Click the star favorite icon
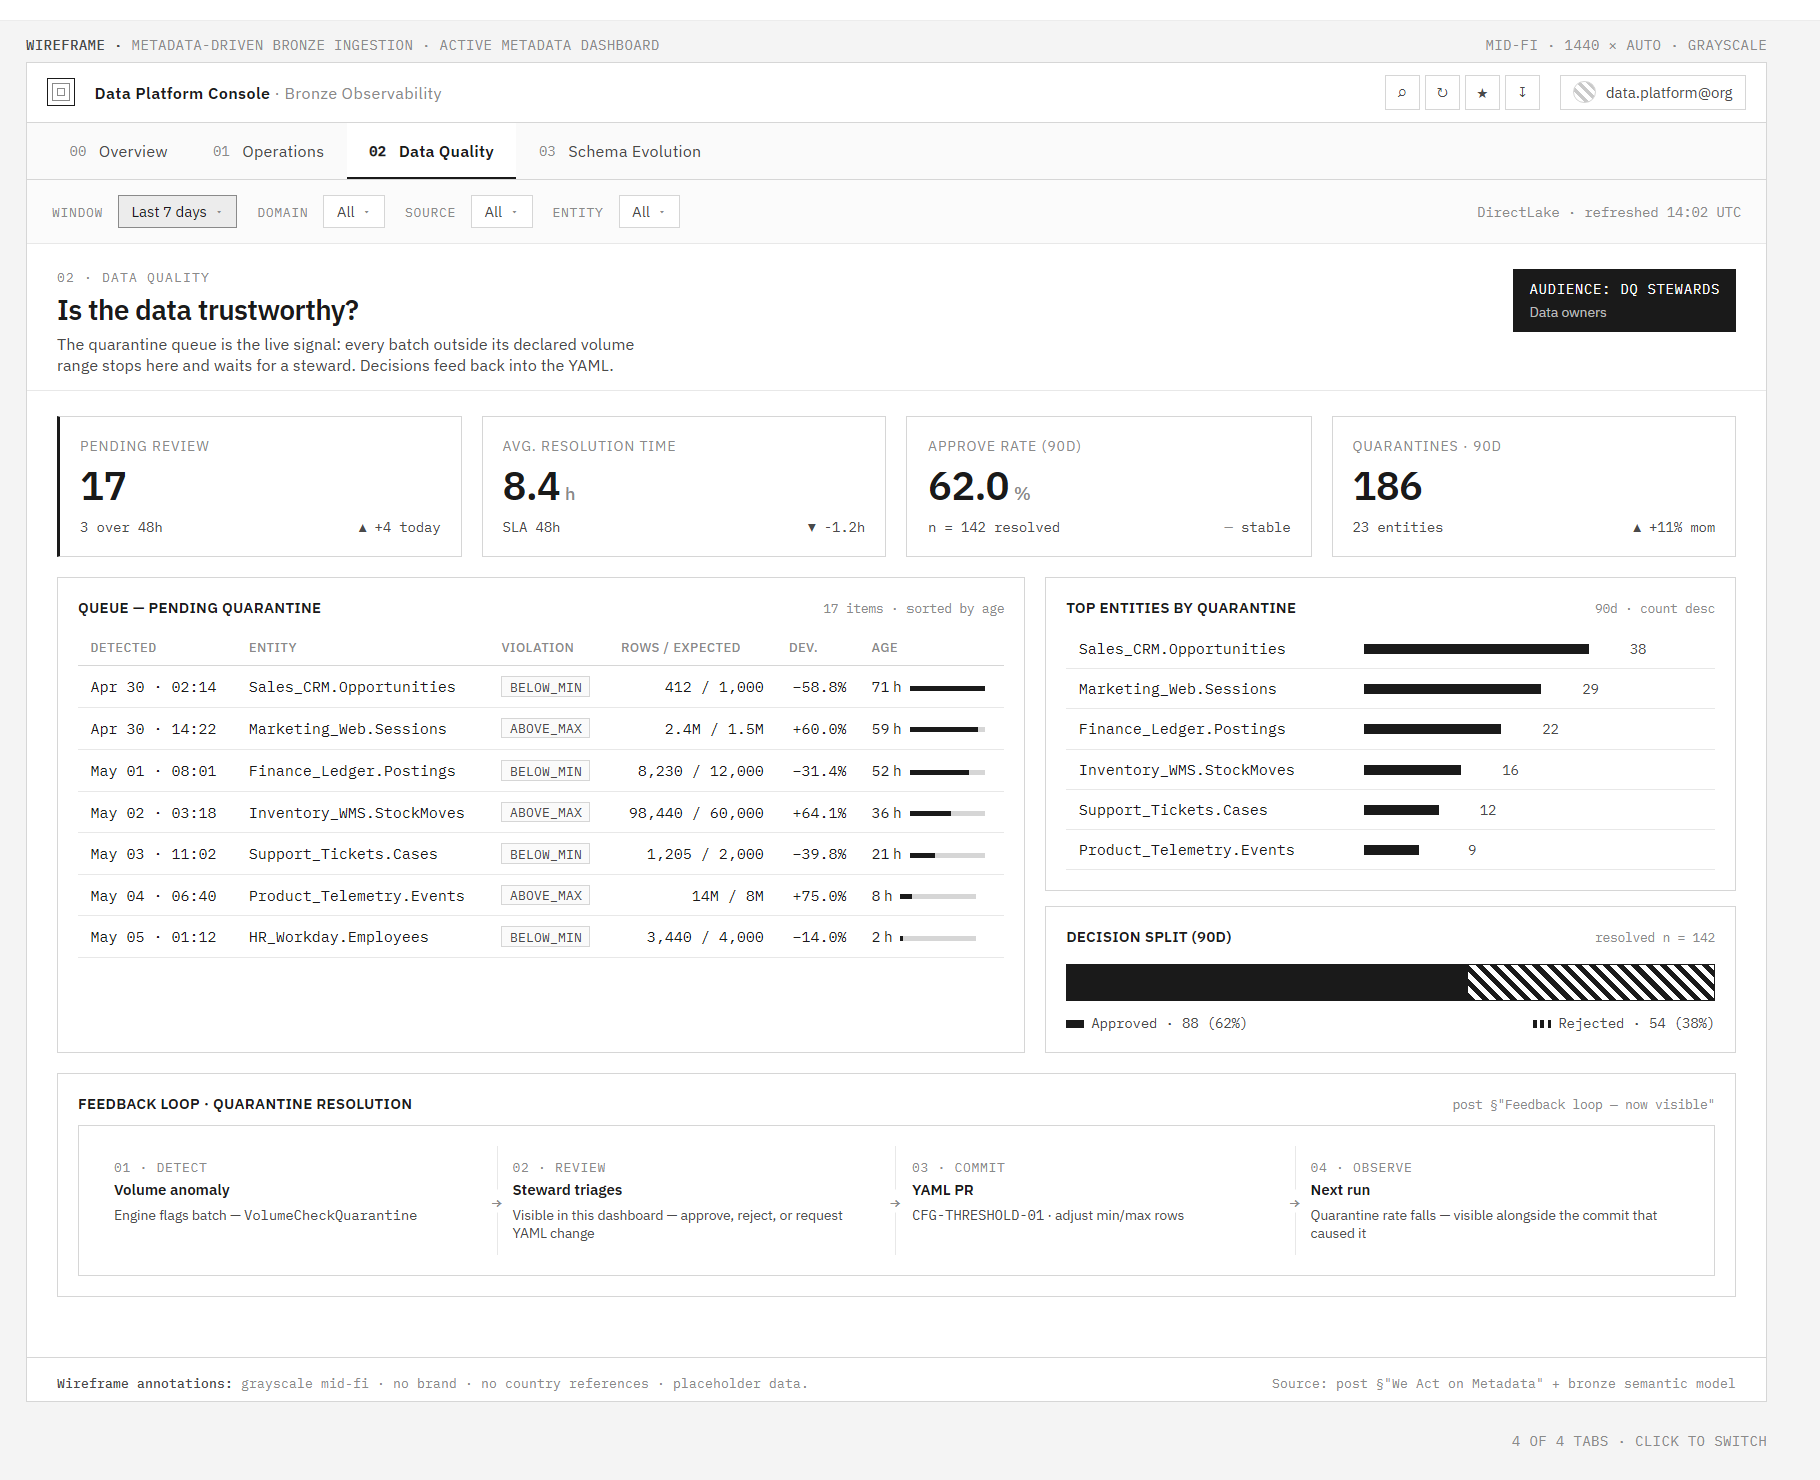This screenshot has height=1480, width=1820. pos(1482,93)
